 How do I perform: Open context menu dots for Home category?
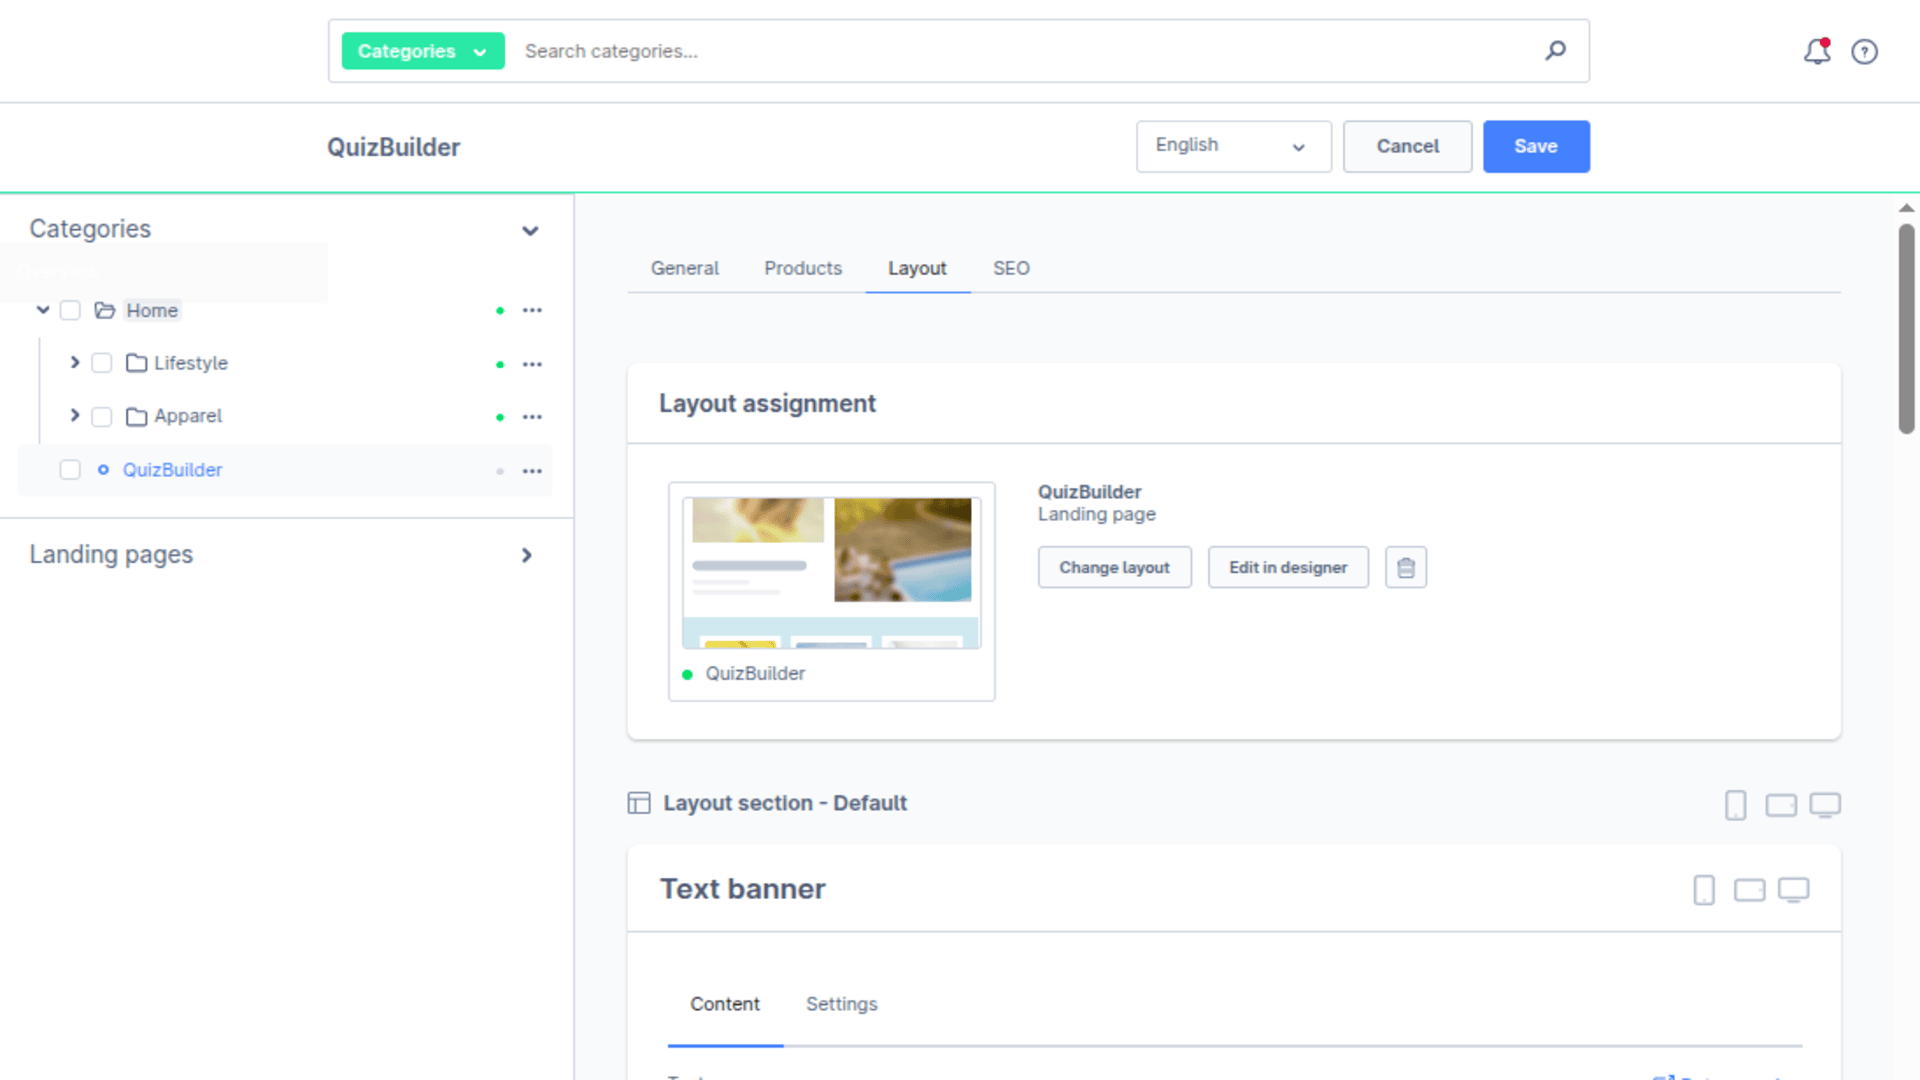(532, 311)
